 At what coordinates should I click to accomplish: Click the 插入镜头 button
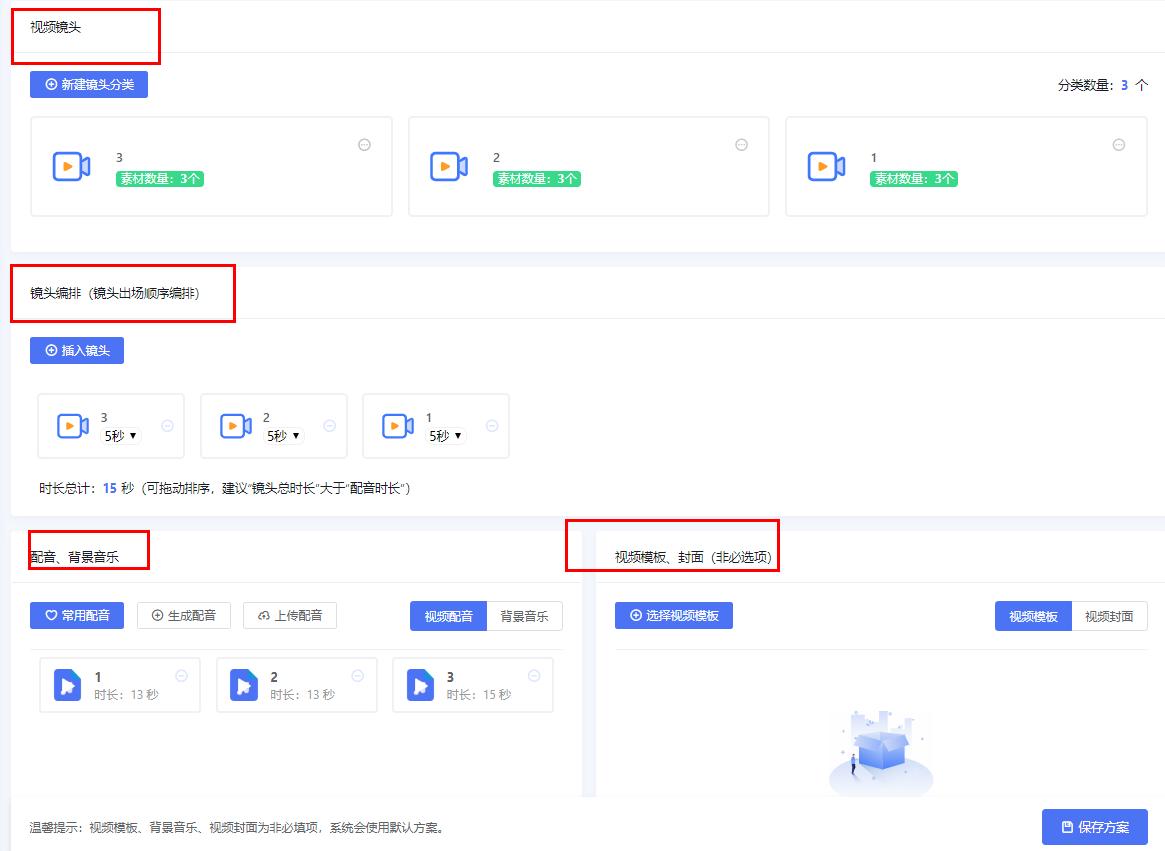point(77,351)
